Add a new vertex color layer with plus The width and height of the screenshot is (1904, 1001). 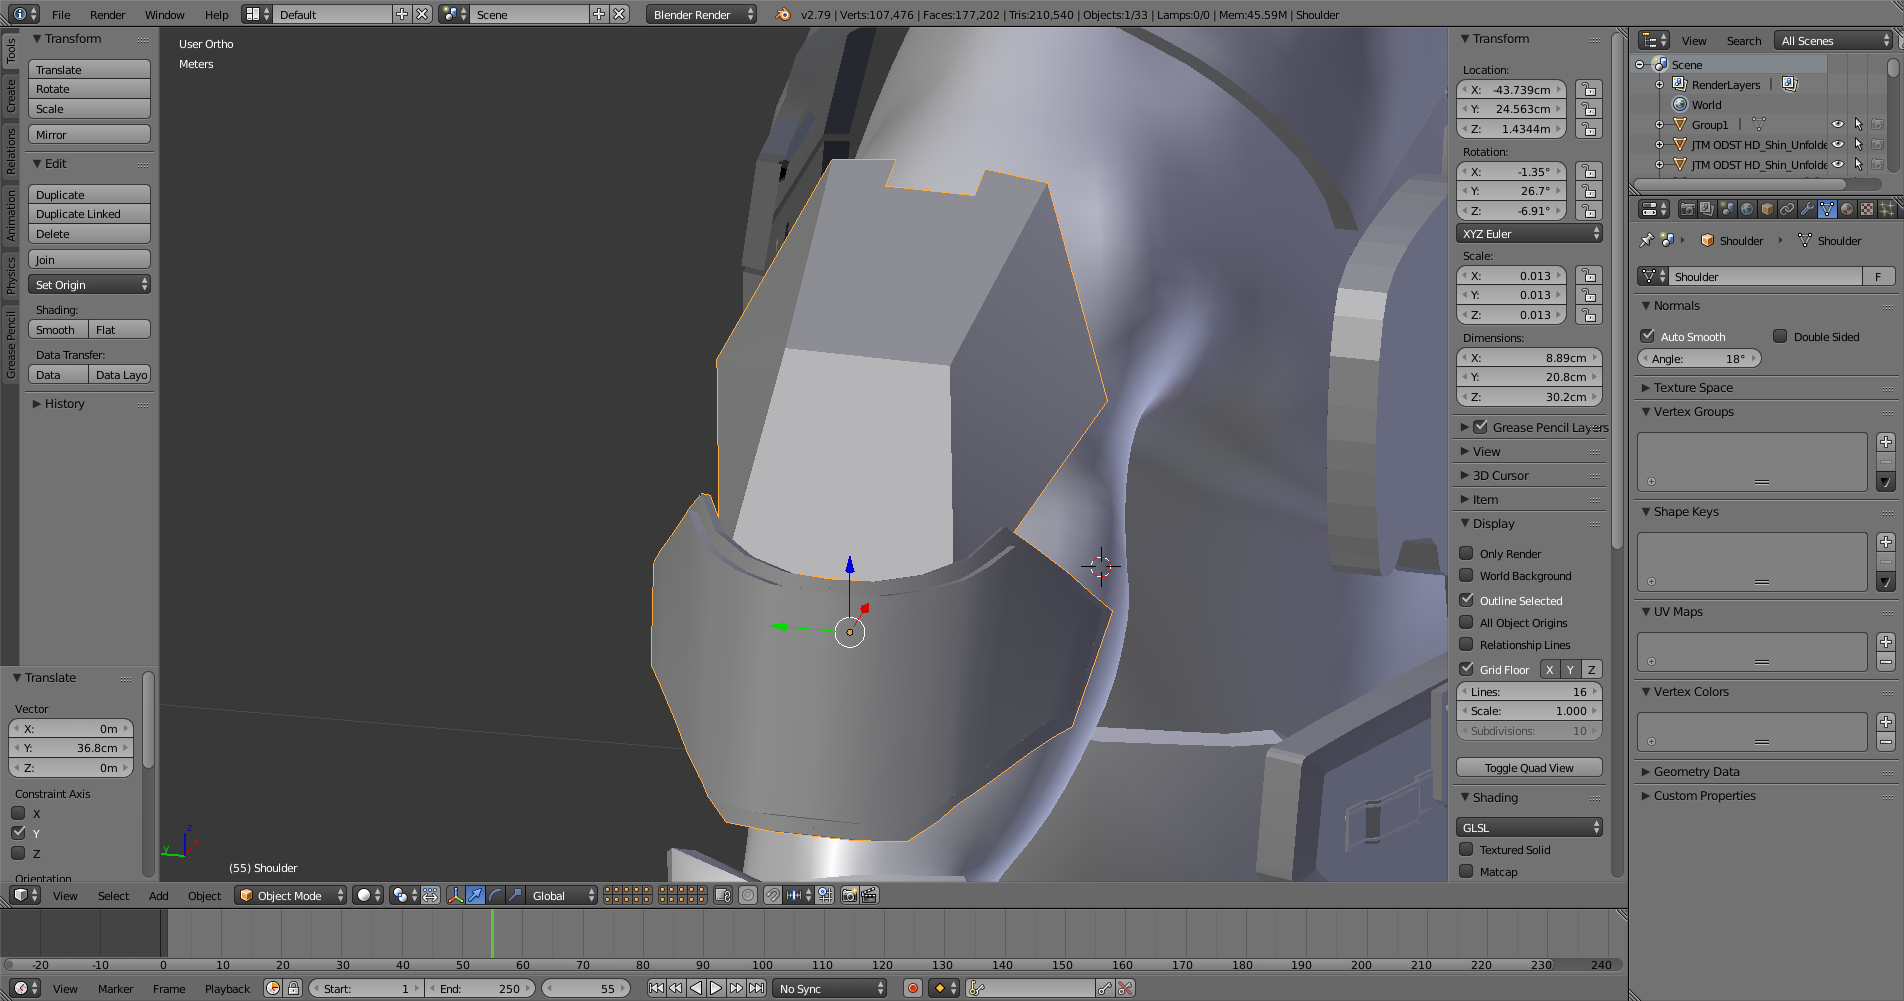tap(1886, 722)
